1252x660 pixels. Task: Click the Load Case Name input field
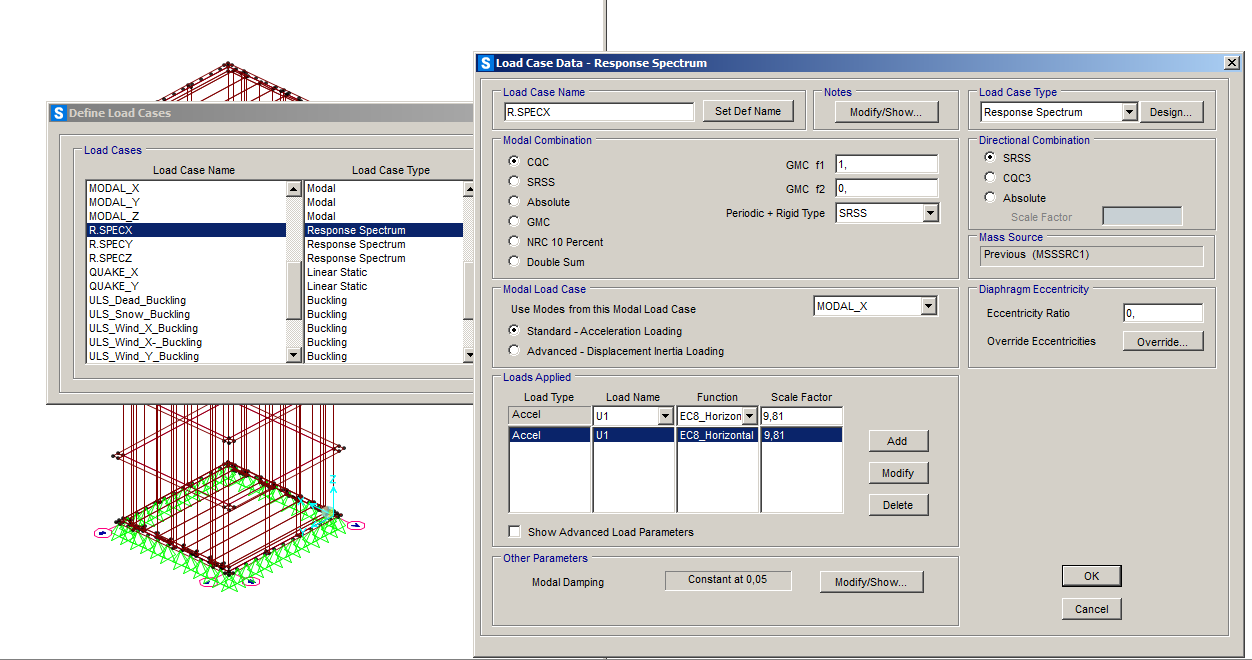[598, 112]
